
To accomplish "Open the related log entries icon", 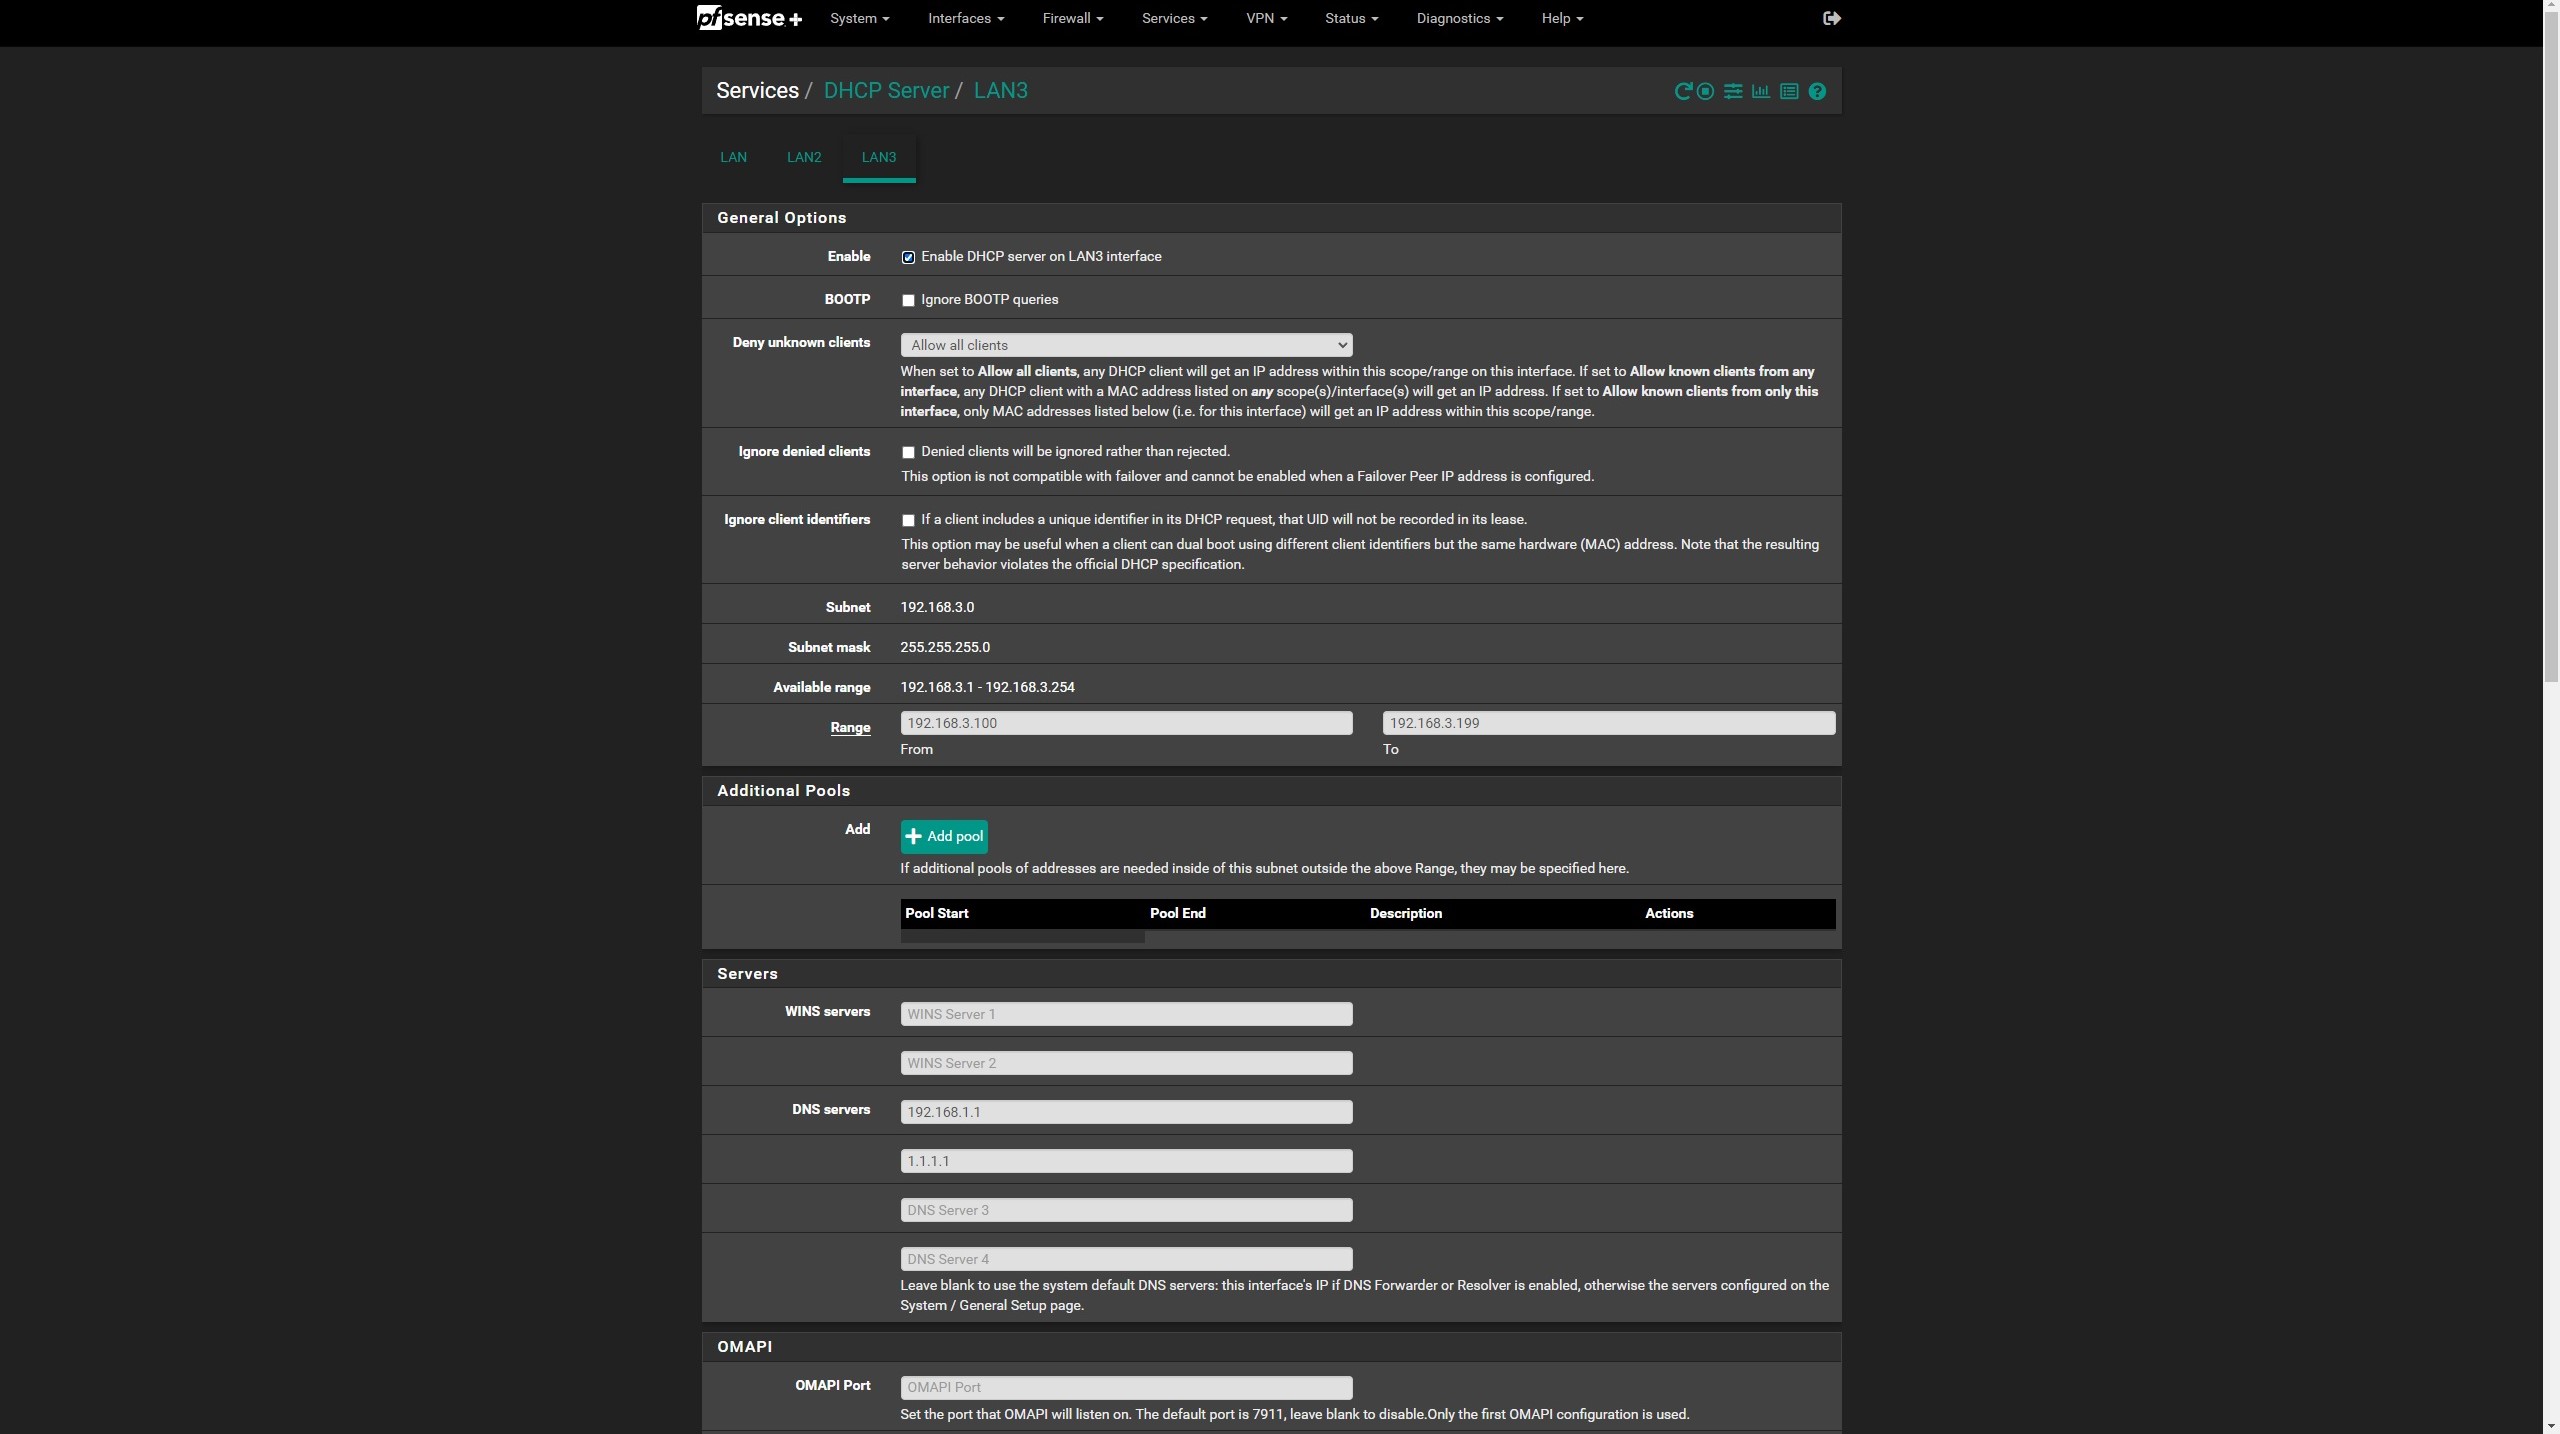I will 1789,91.
